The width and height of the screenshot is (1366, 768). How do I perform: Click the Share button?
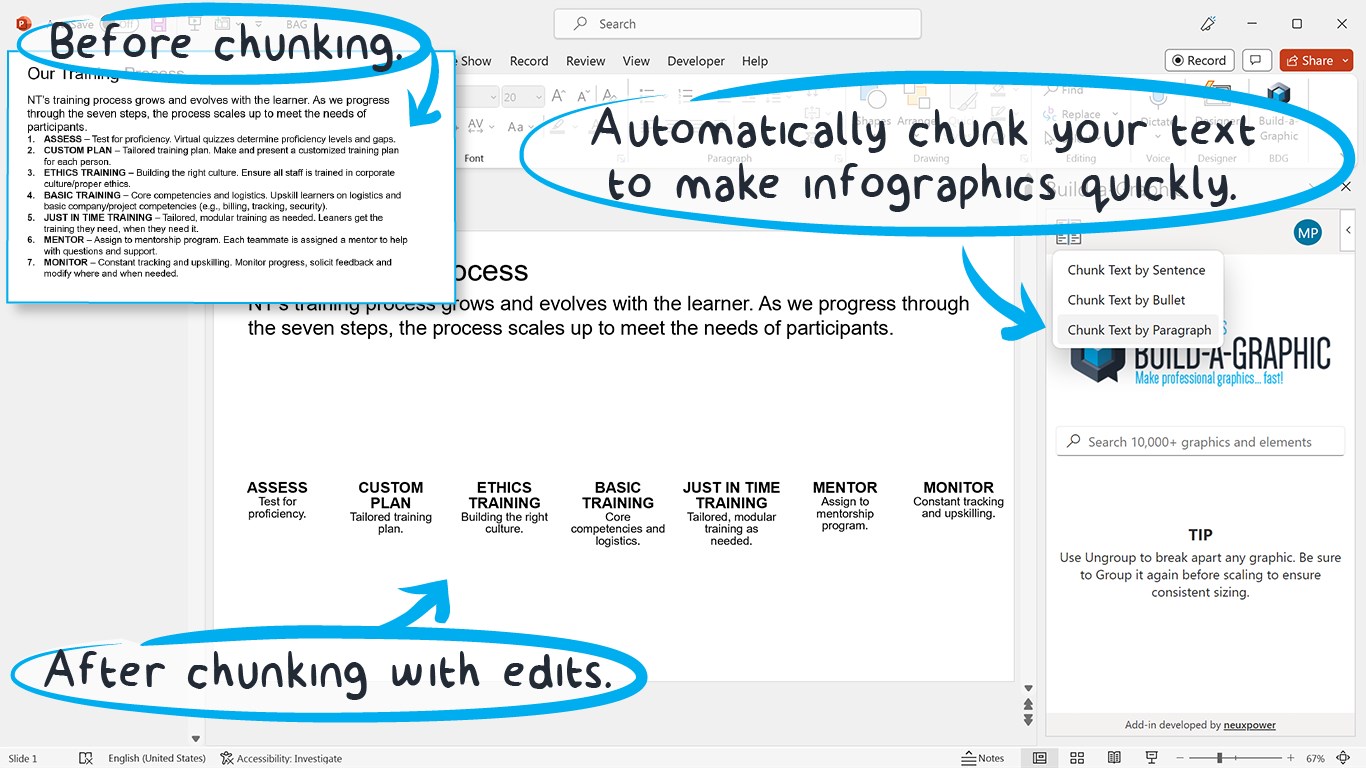[x=1308, y=60]
